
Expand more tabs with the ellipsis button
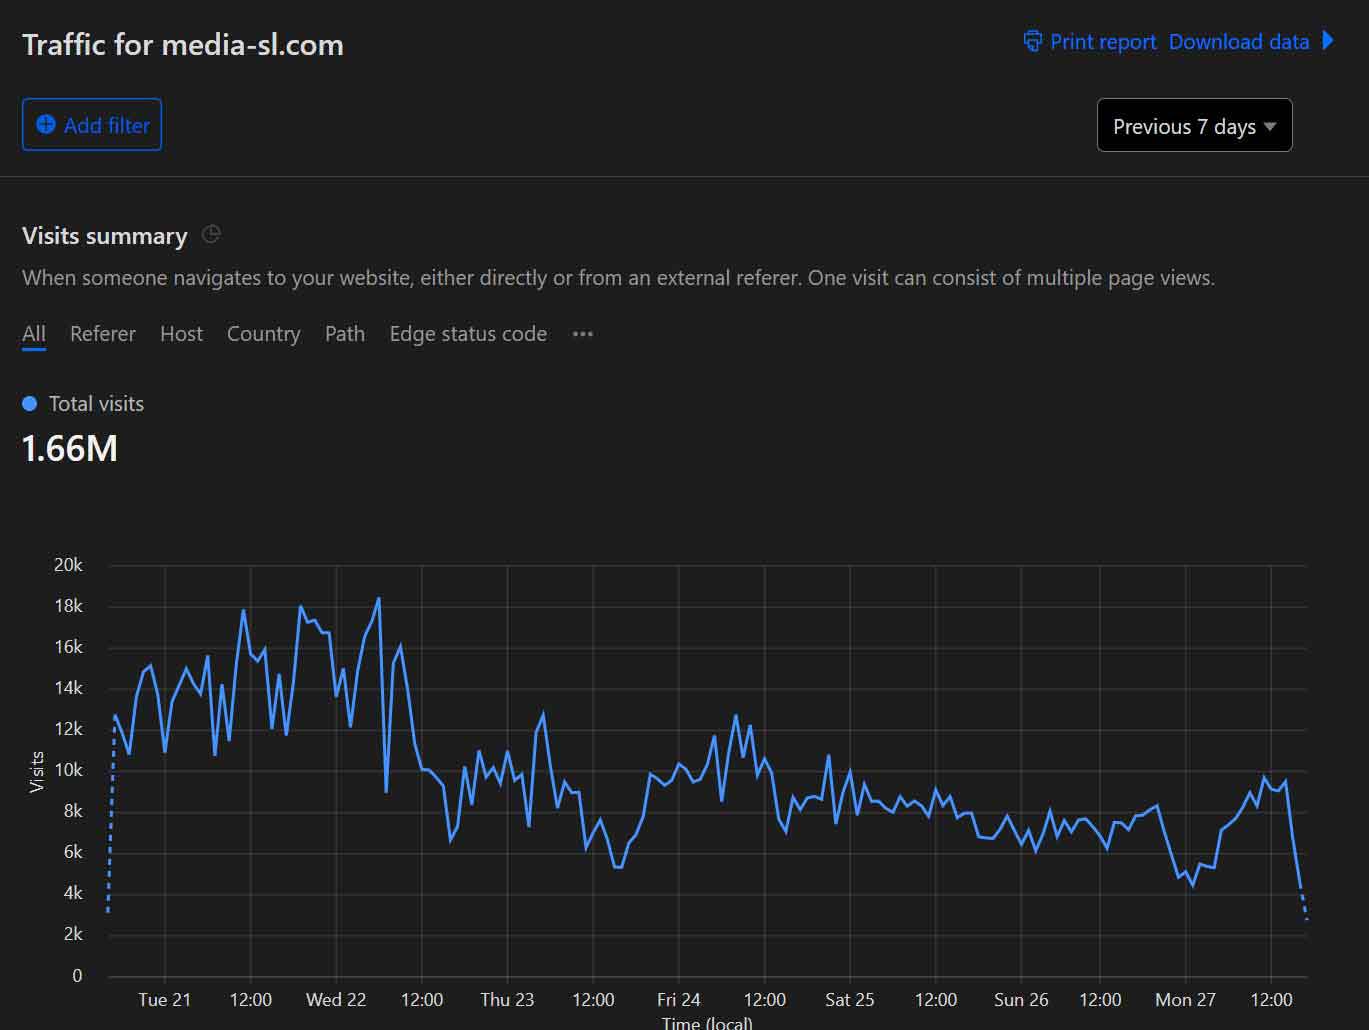(583, 334)
